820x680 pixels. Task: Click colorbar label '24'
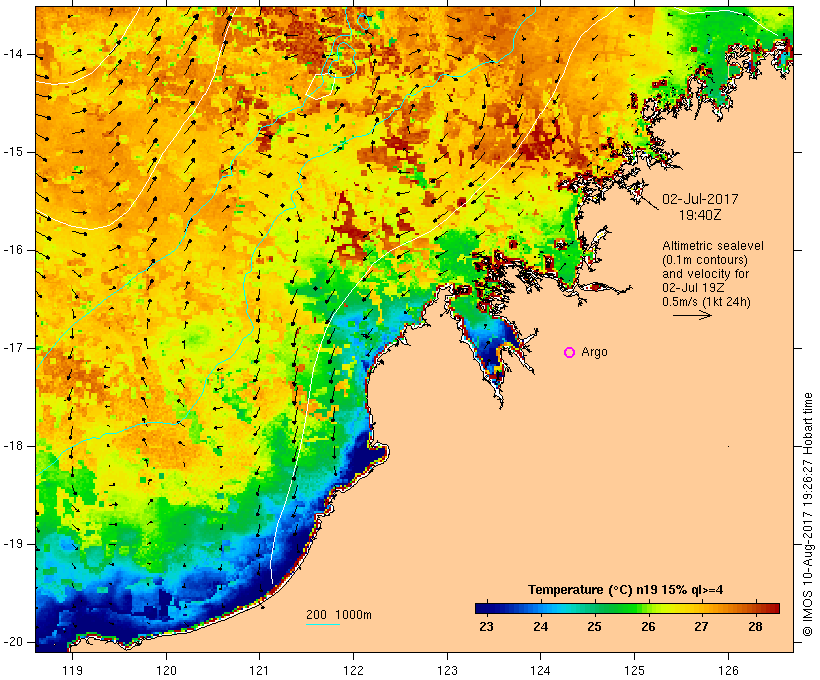tap(540, 627)
